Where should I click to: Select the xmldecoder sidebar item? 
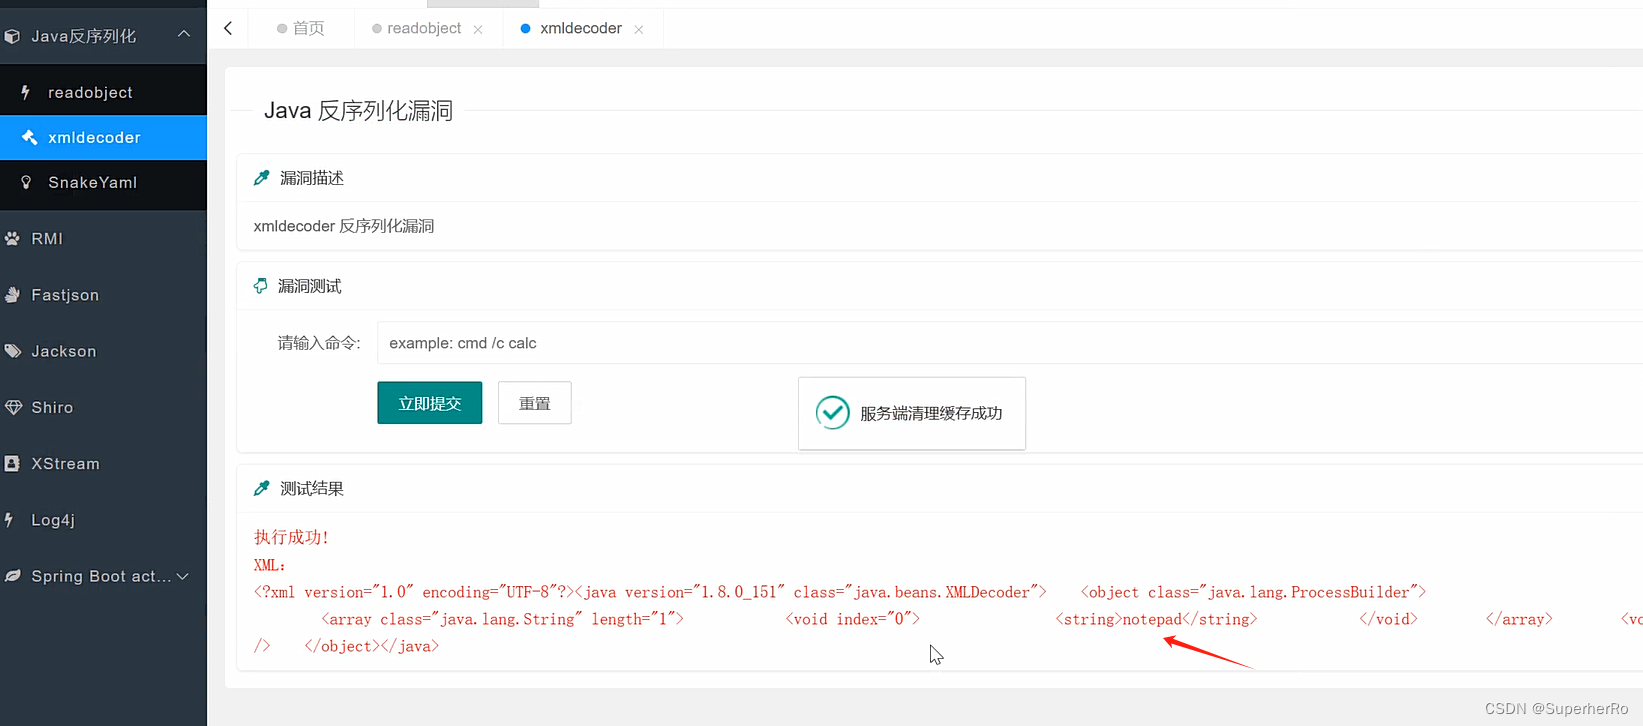click(x=103, y=137)
